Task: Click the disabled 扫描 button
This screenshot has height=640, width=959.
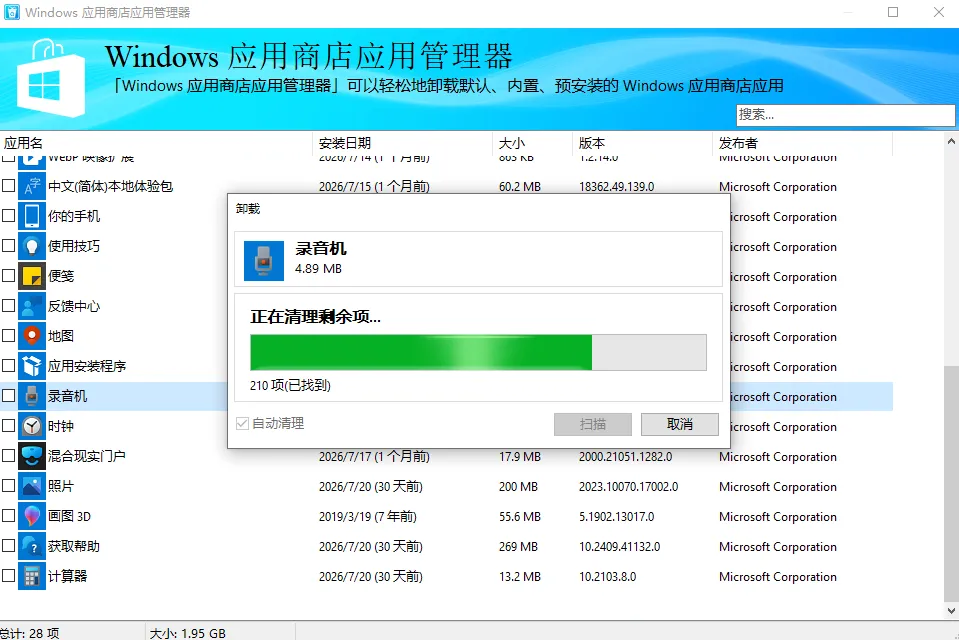Action: (593, 424)
